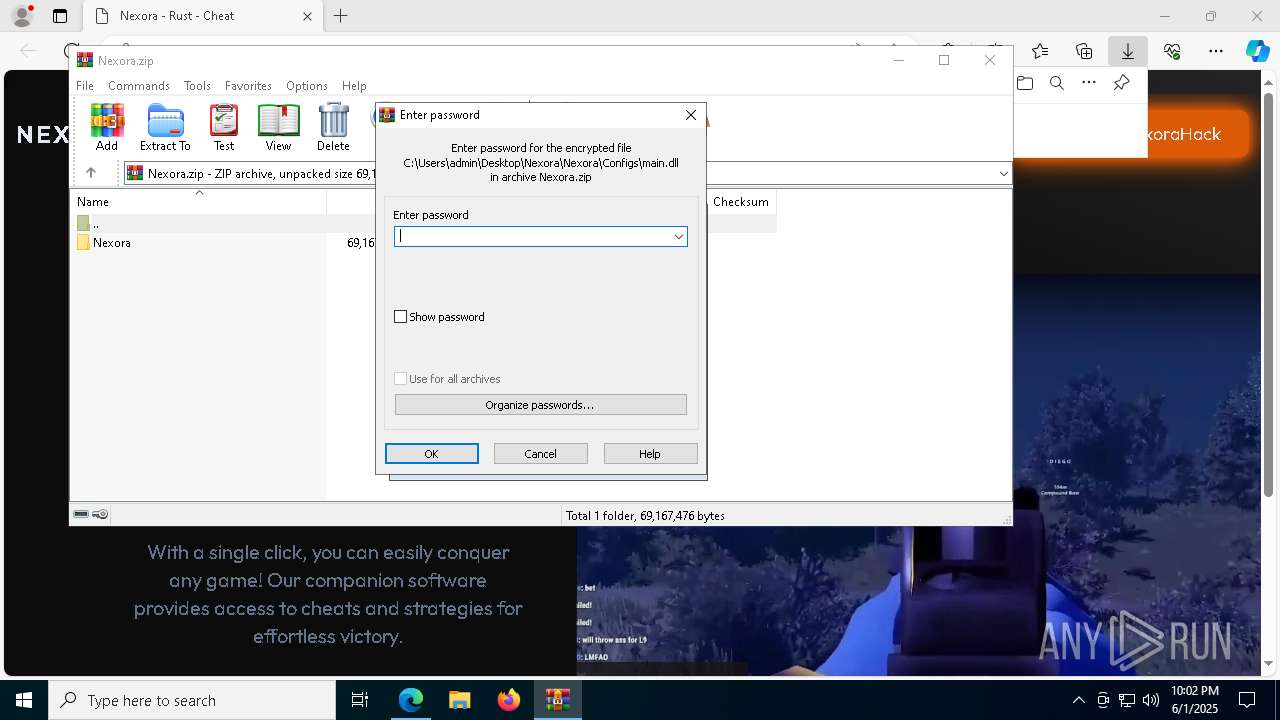The height and width of the screenshot is (720, 1280).
Task: Click Cancel in the password dialog
Action: pyautogui.click(x=541, y=454)
